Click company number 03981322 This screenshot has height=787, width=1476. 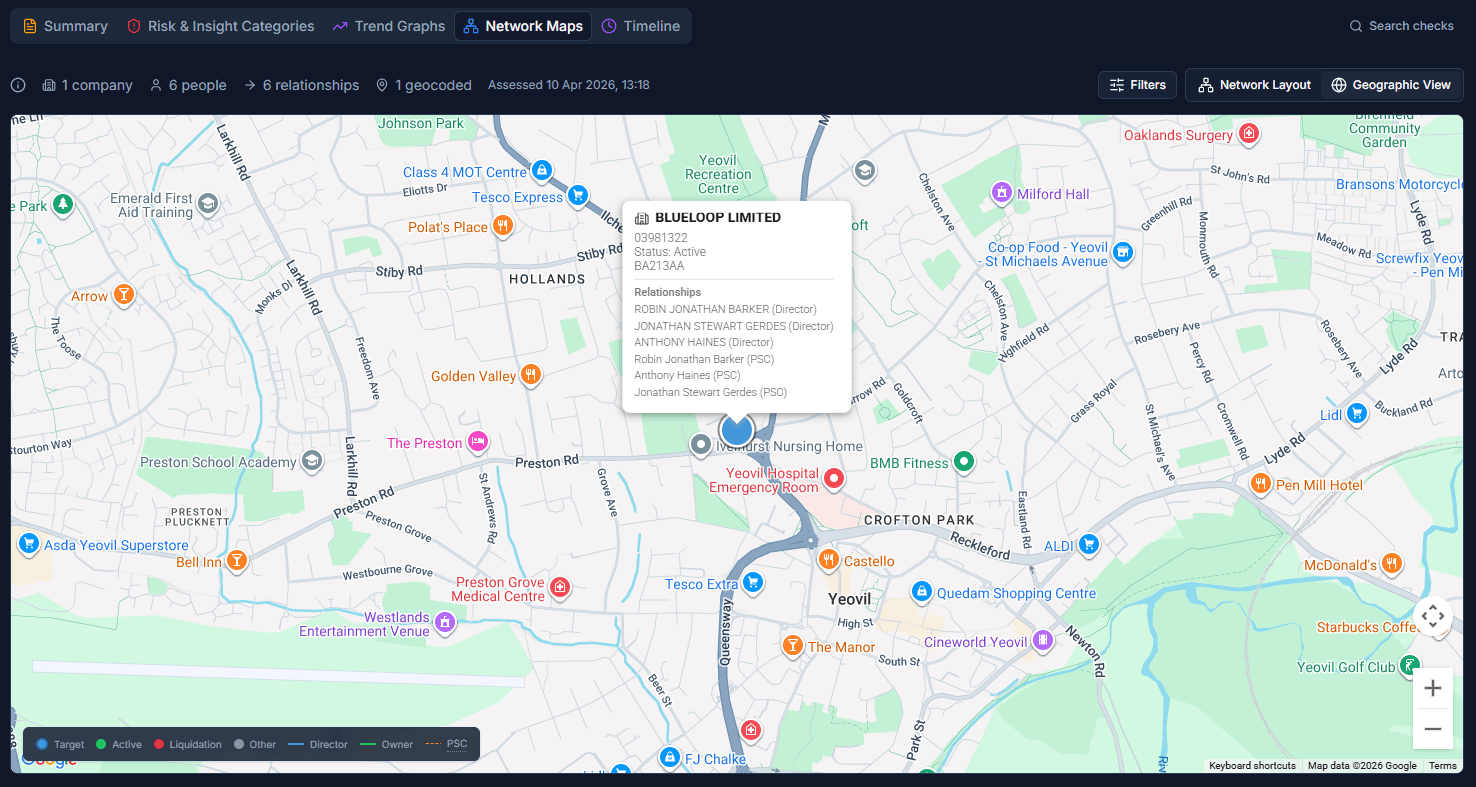pyautogui.click(x=661, y=238)
